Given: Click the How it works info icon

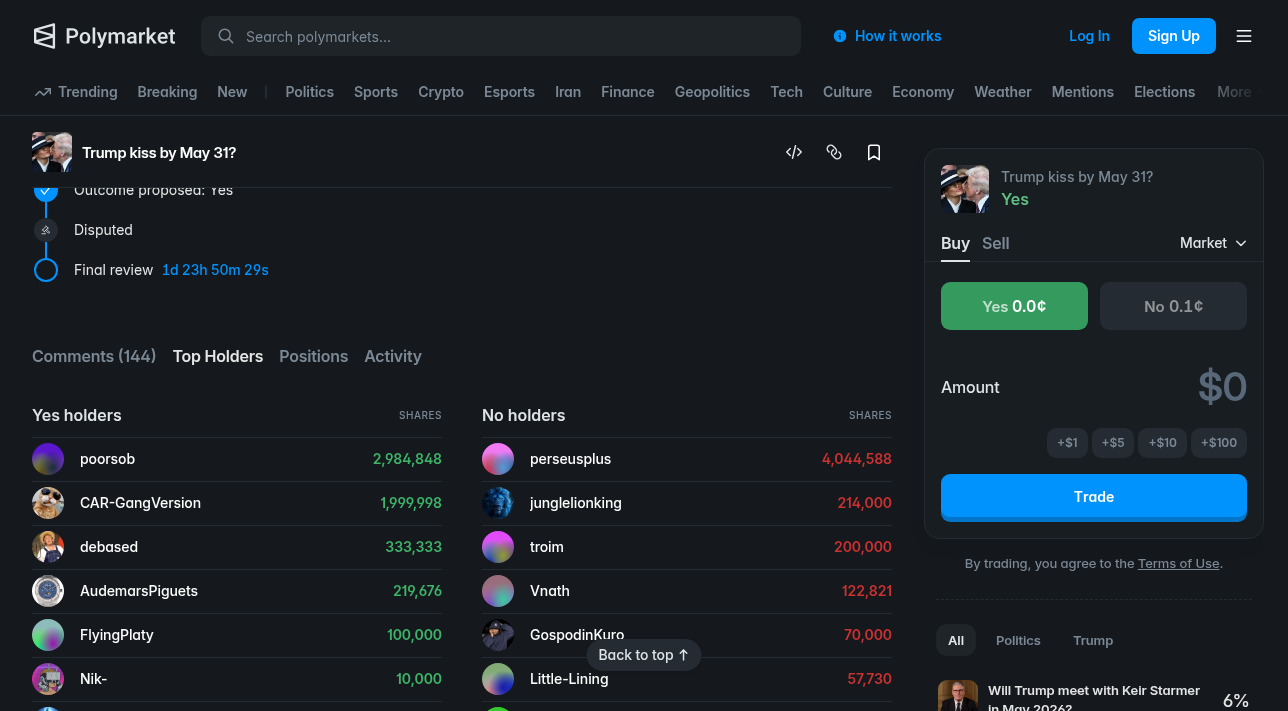Looking at the screenshot, I should click(840, 36).
